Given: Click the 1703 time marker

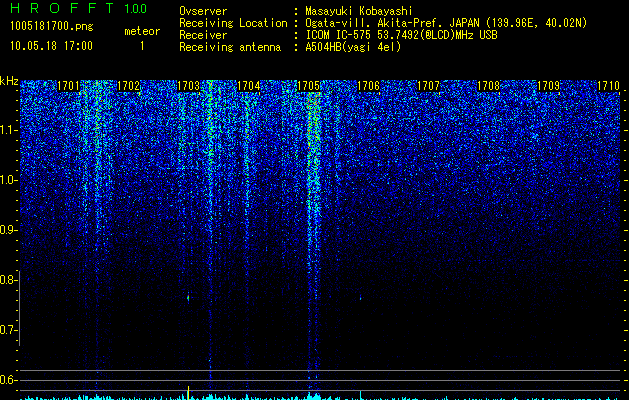Looking at the screenshot, I should [x=188, y=86].
